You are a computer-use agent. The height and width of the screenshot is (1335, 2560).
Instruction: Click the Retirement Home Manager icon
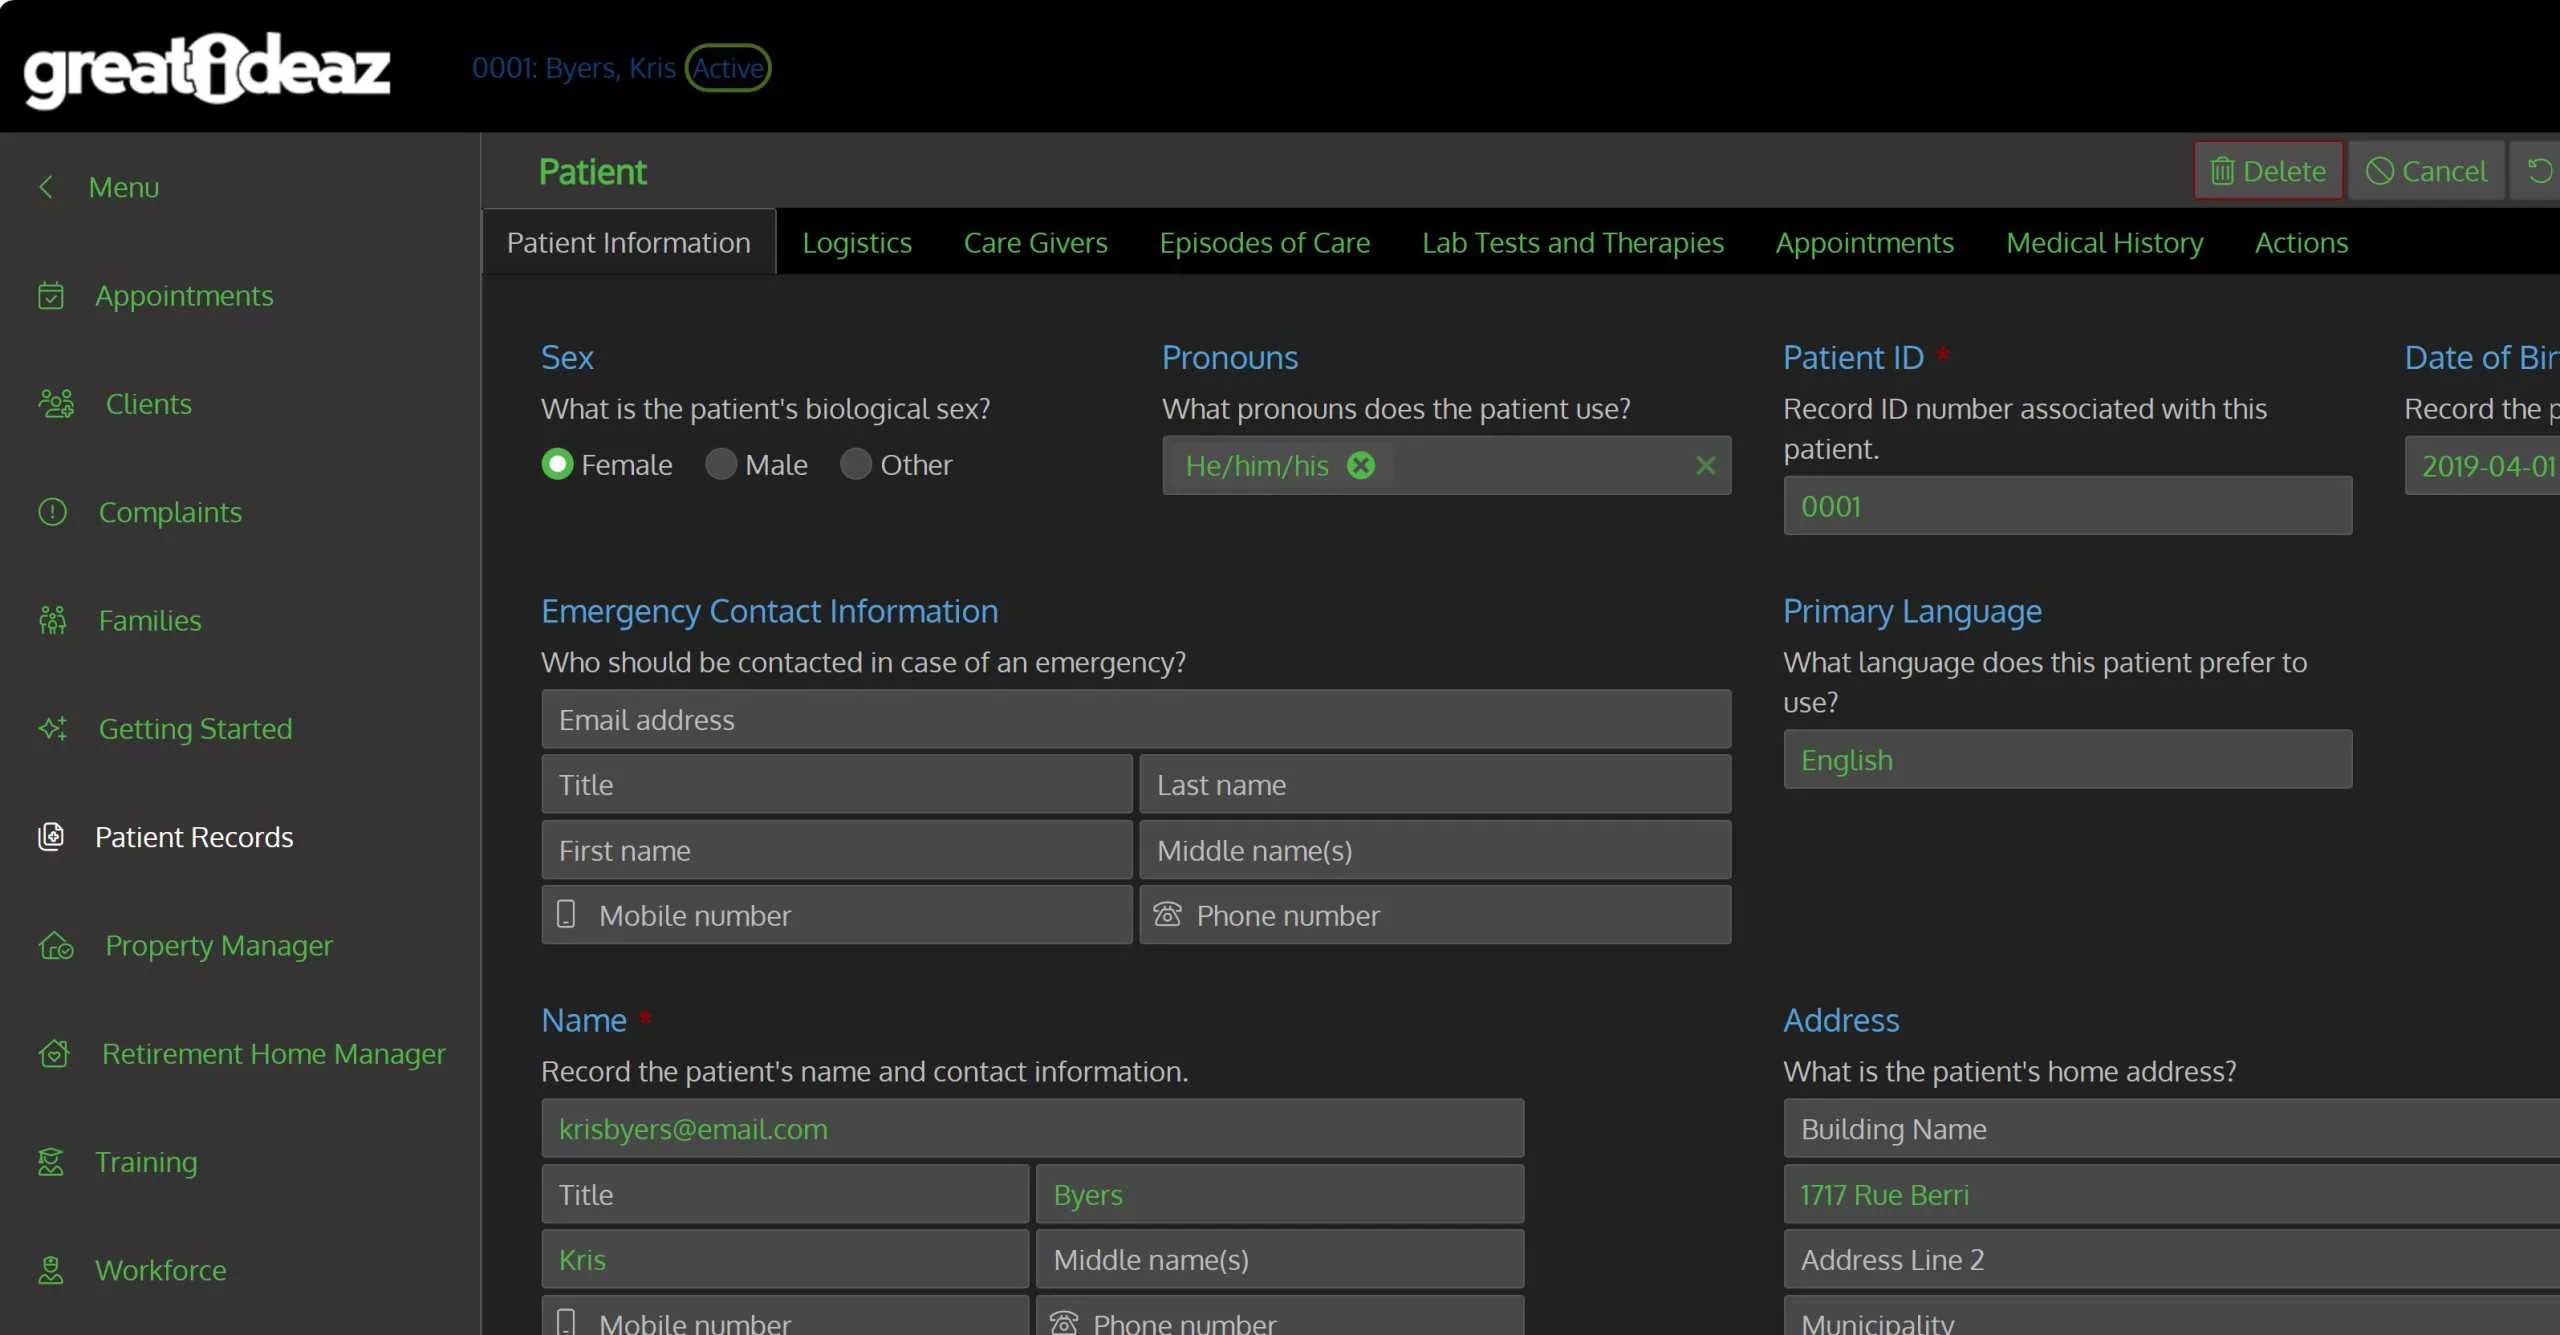coord(54,1054)
